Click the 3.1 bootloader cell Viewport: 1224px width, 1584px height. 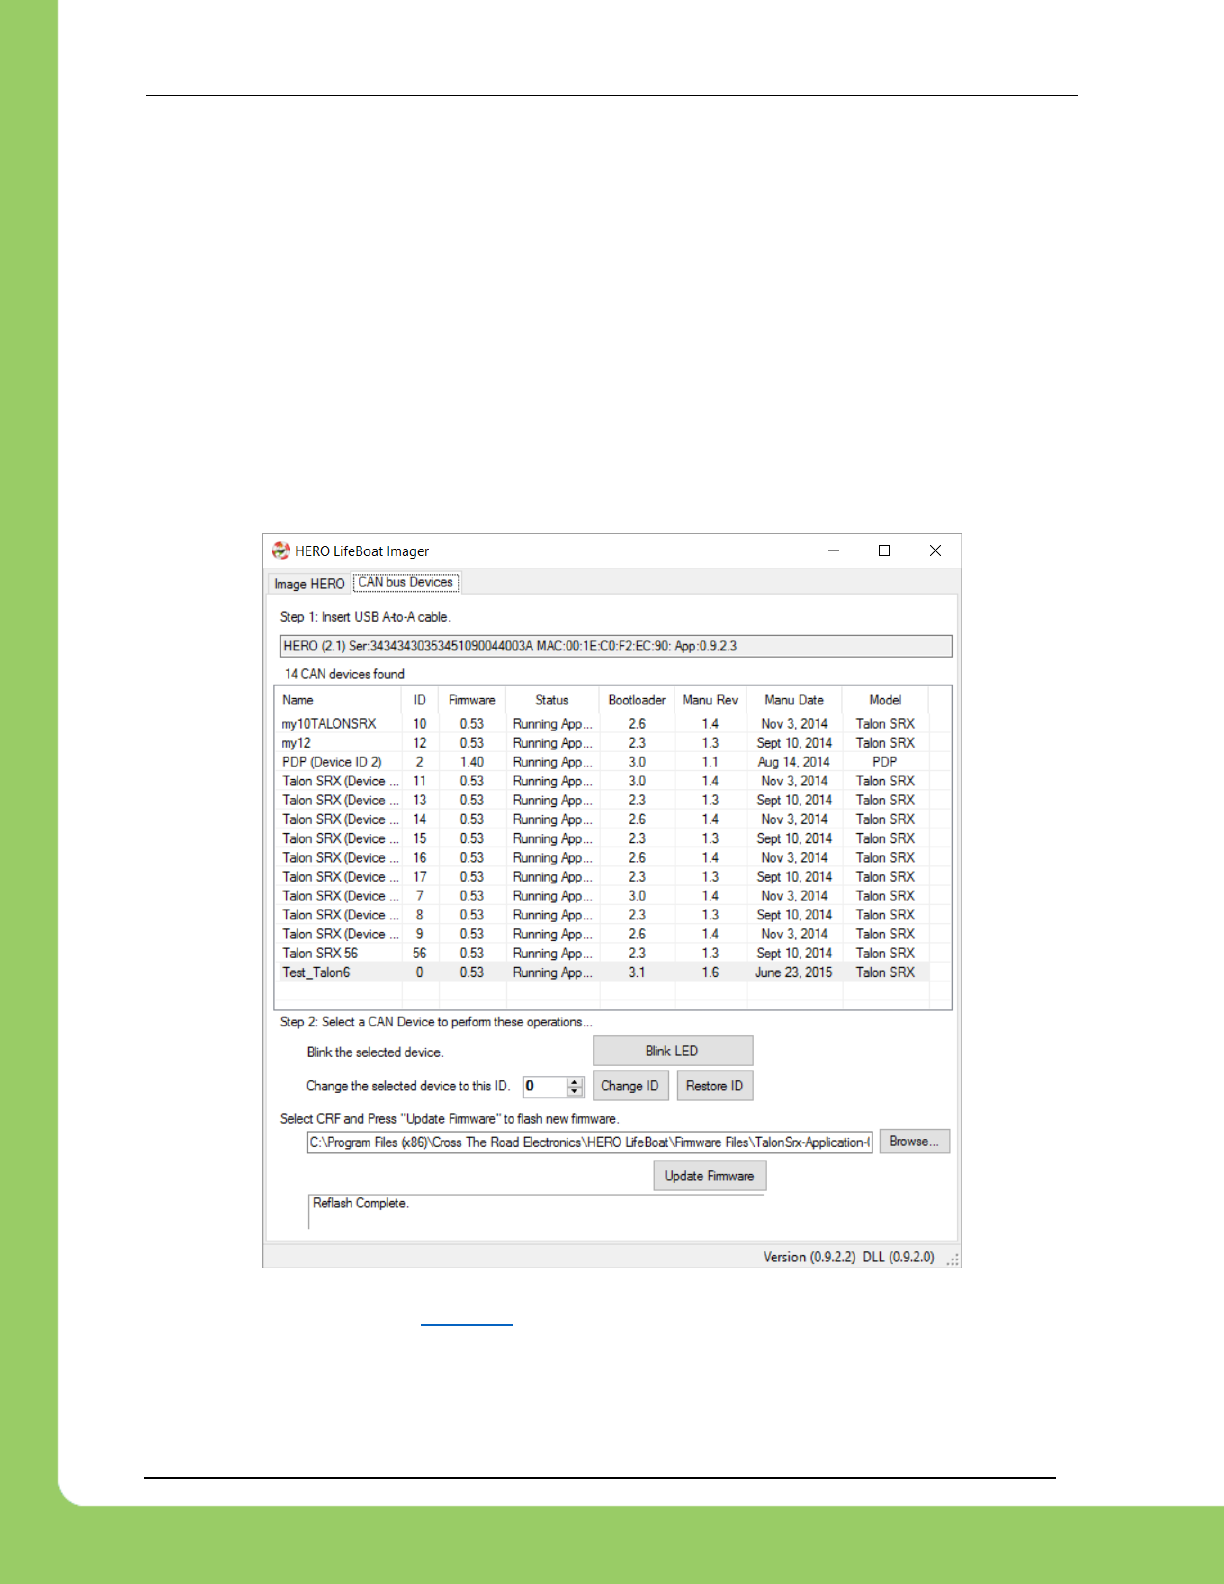coord(637,972)
